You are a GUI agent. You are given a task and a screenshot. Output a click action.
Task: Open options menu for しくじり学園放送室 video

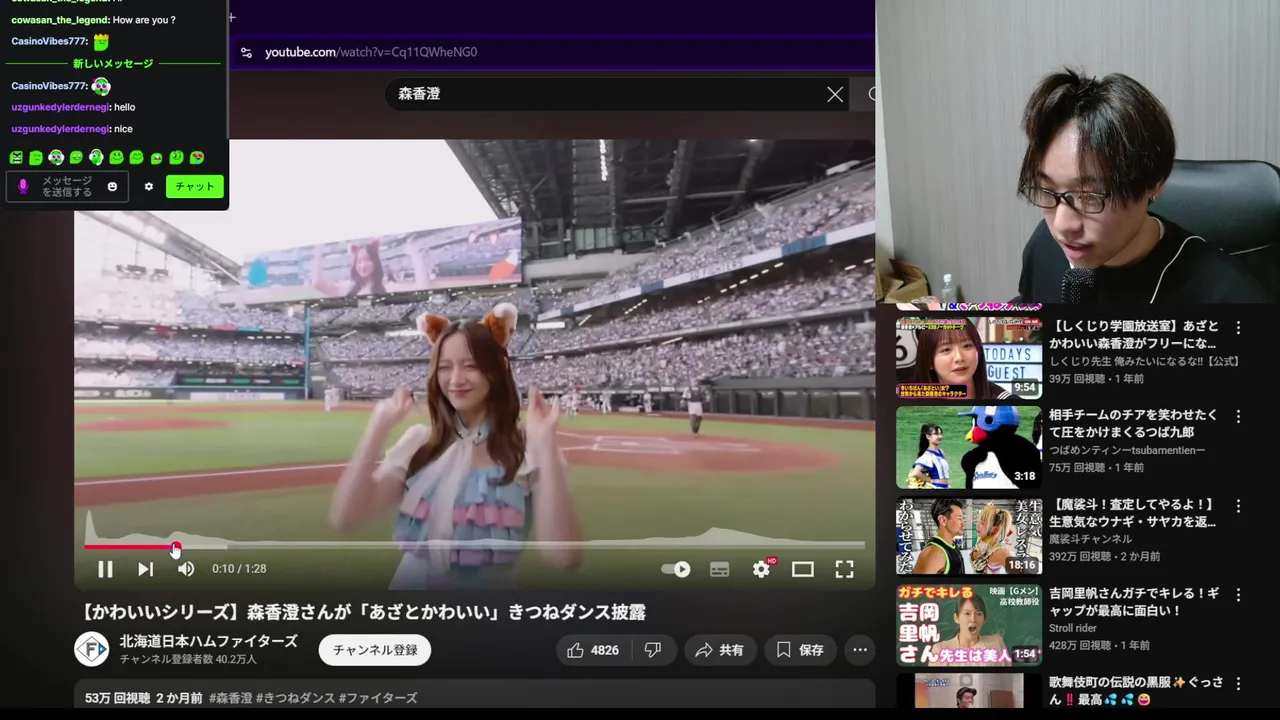pyautogui.click(x=1238, y=328)
